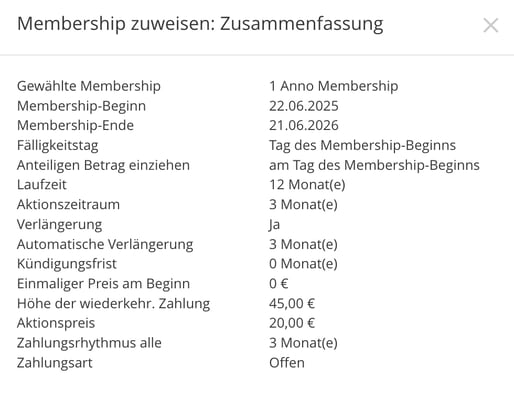This screenshot has width=514, height=401.
Task: Click the Zahlungsart value Offen
Action: 287,363
